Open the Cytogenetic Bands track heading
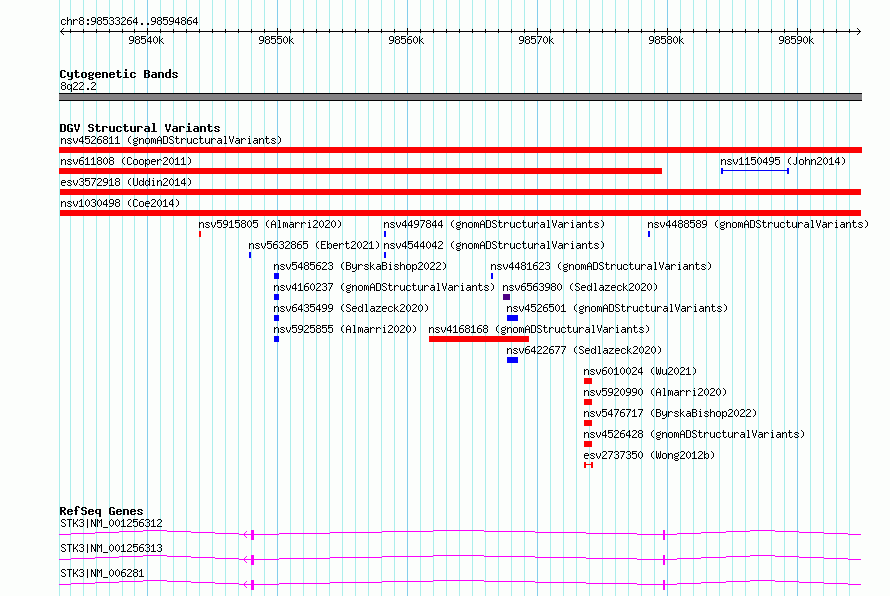 (x=119, y=74)
